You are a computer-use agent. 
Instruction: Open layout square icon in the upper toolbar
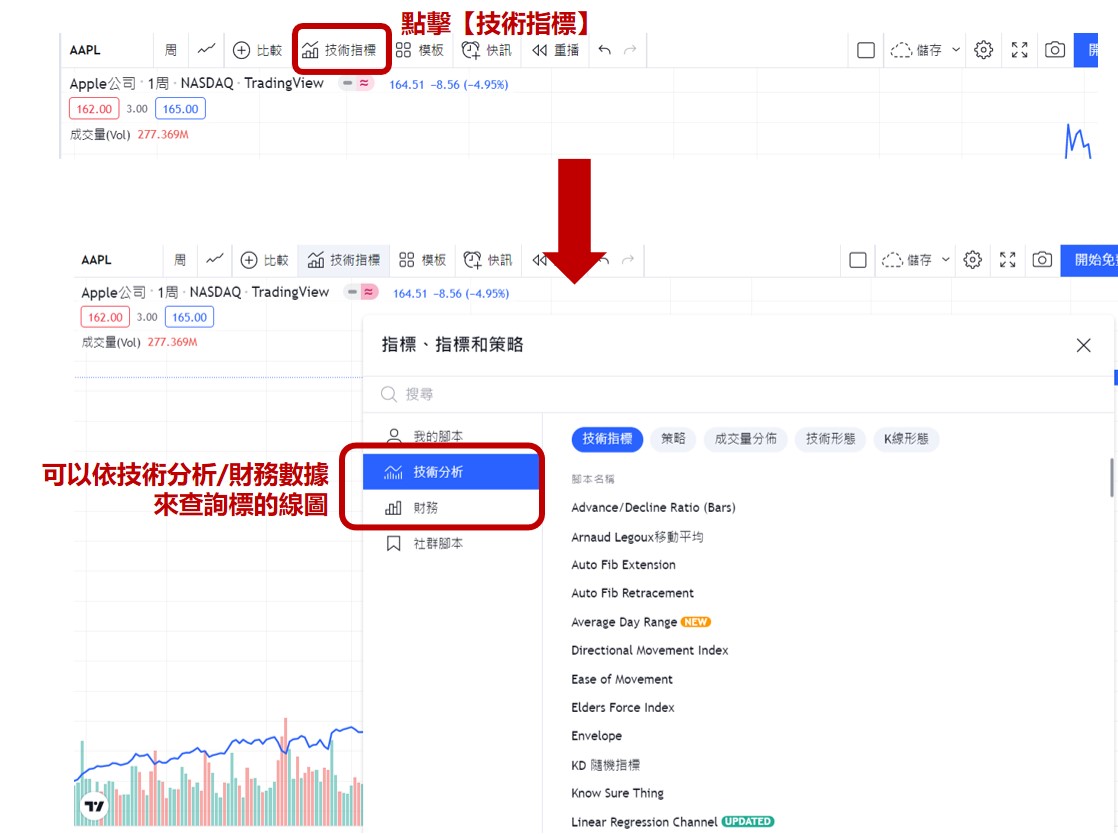point(866,50)
